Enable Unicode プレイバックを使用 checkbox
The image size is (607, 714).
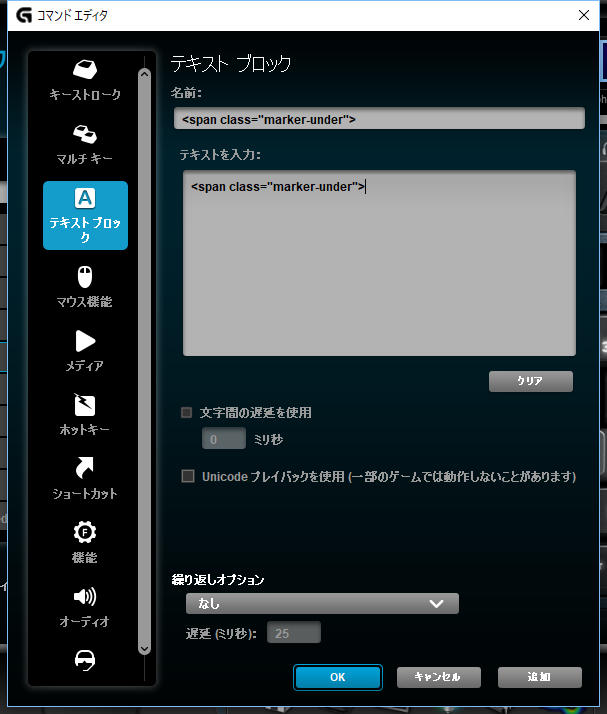[188, 476]
